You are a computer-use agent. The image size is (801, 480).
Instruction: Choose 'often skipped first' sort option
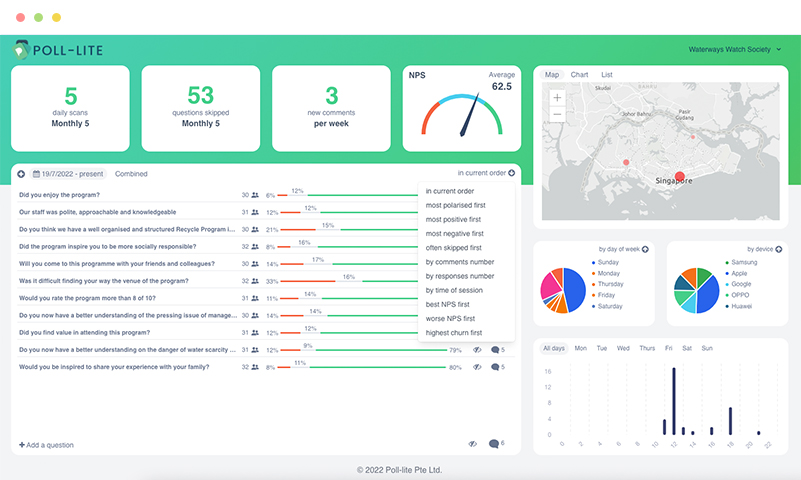pos(454,248)
